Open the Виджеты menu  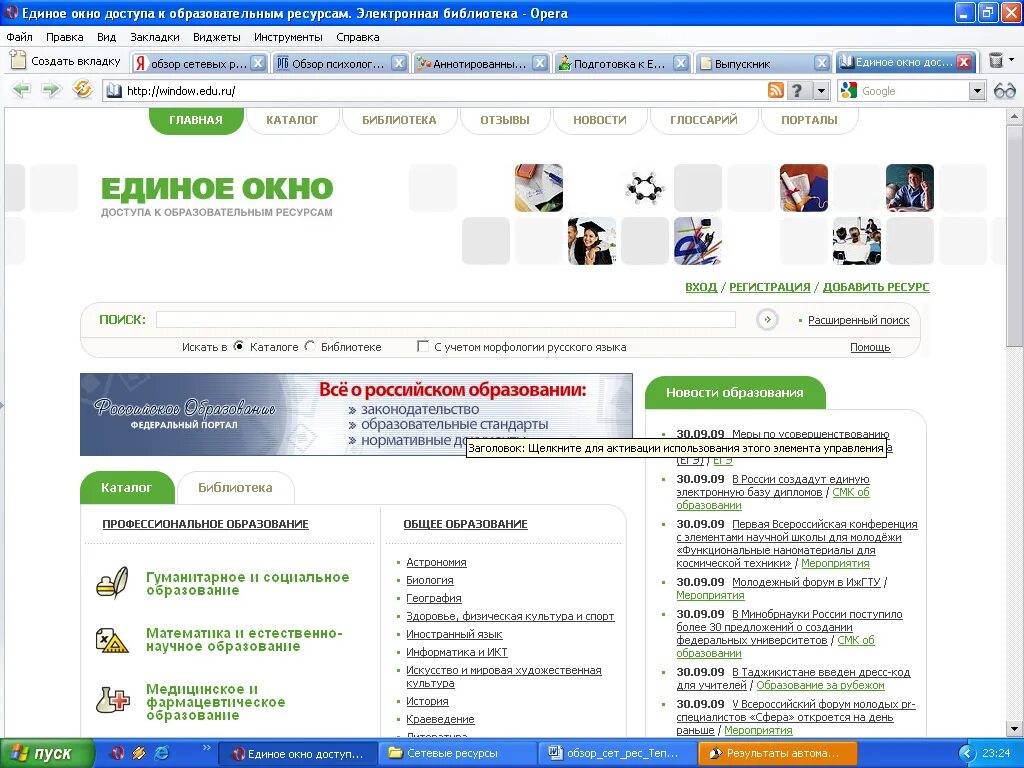(x=217, y=37)
